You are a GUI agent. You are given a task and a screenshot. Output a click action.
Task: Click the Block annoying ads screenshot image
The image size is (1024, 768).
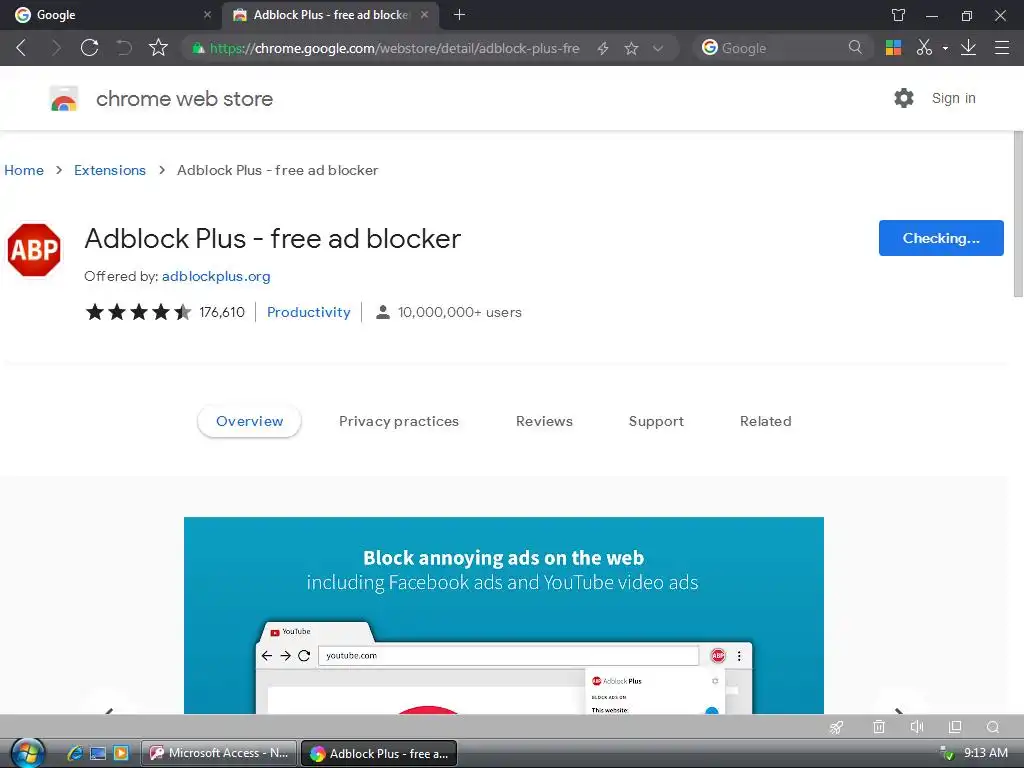coord(504,615)
